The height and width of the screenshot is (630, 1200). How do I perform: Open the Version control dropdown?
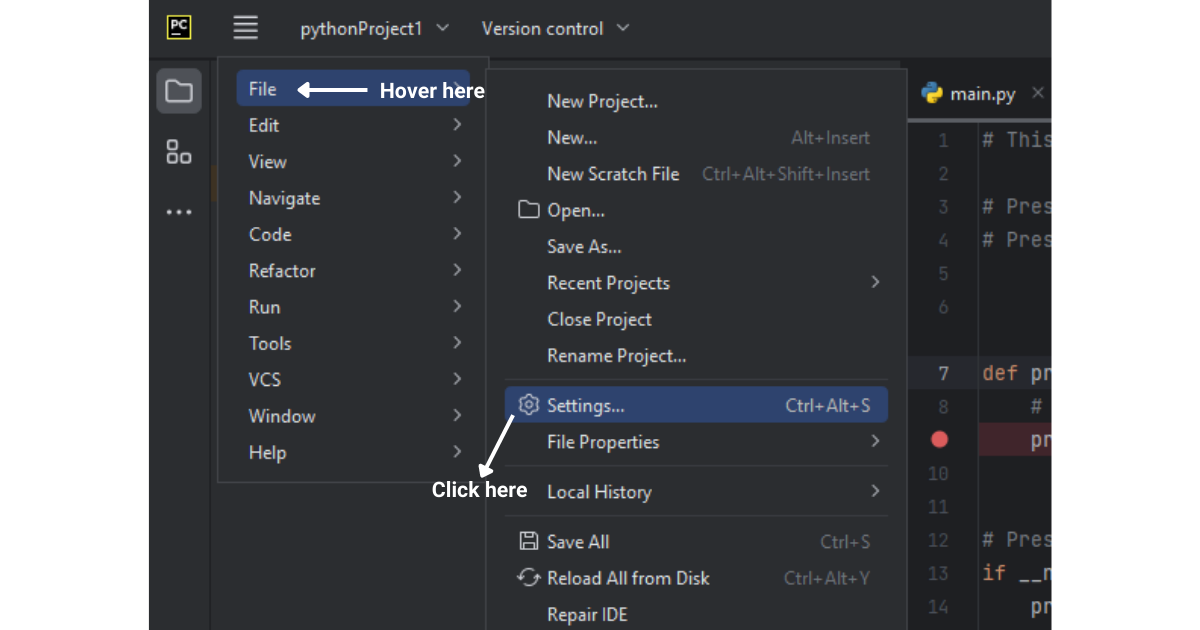[x=555, y=29]
